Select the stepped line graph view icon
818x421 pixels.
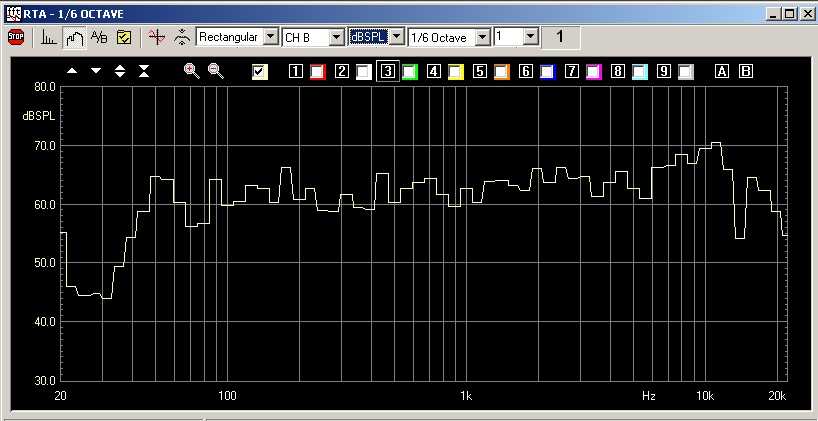pyautogui.click(x=74, y=37)
